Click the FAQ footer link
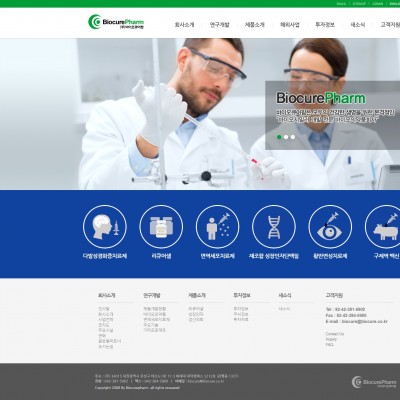400x400 pixels. (329, 345)
